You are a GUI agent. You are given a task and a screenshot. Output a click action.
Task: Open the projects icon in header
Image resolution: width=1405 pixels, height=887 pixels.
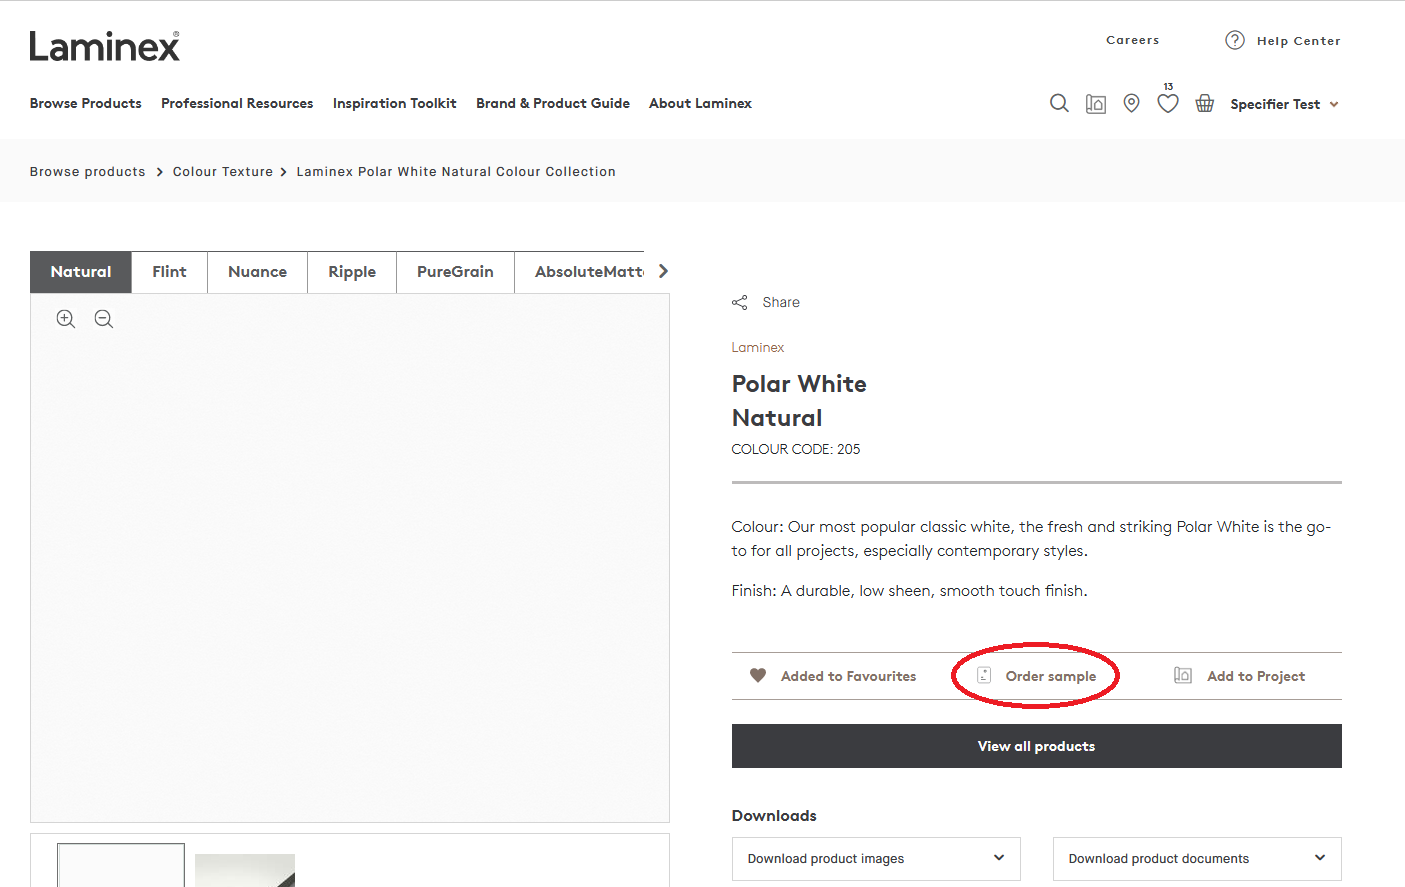(1096, 104)
